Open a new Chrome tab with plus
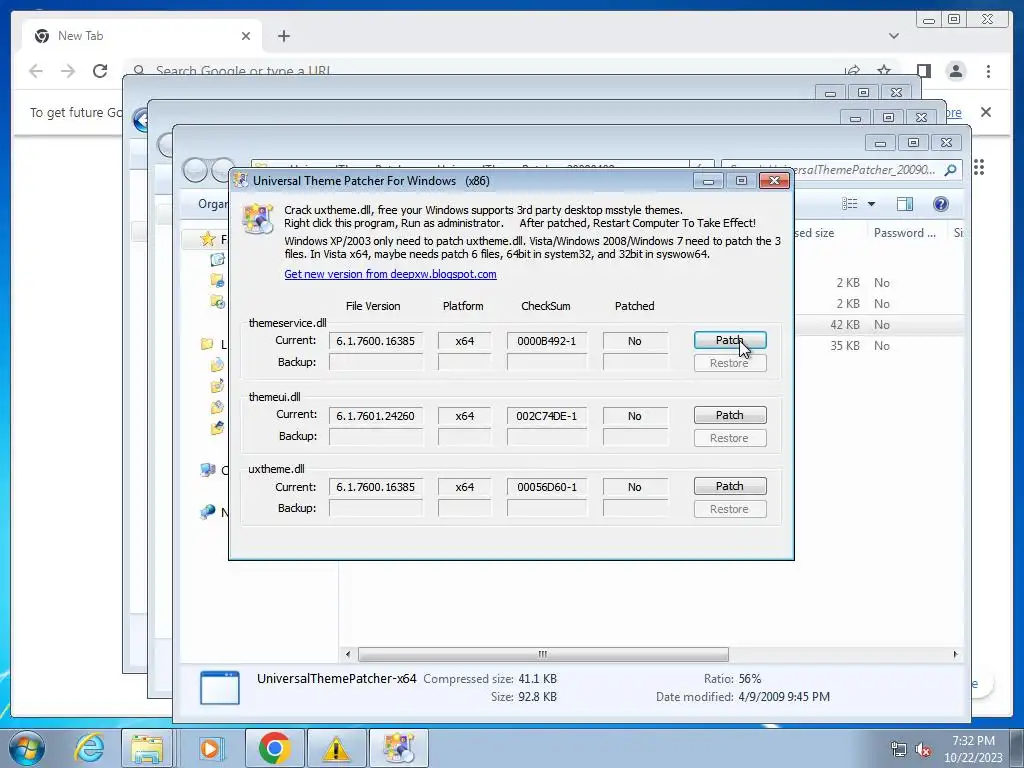Viewport: 1024px width, 768px height. 283,36
